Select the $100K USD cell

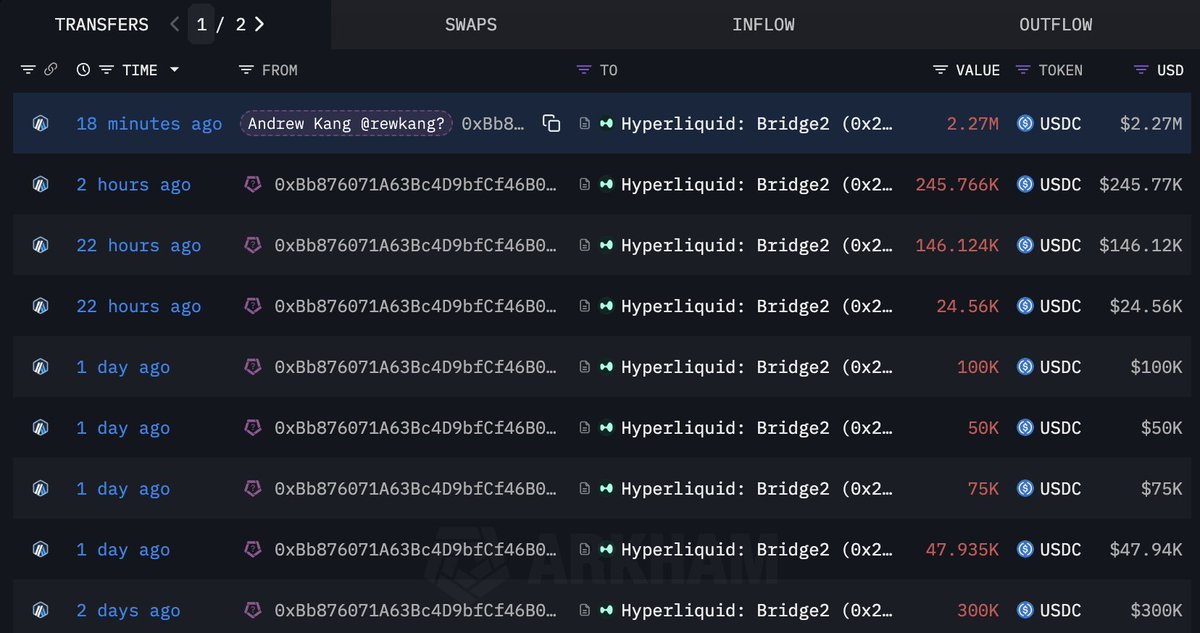point(1156,367)
